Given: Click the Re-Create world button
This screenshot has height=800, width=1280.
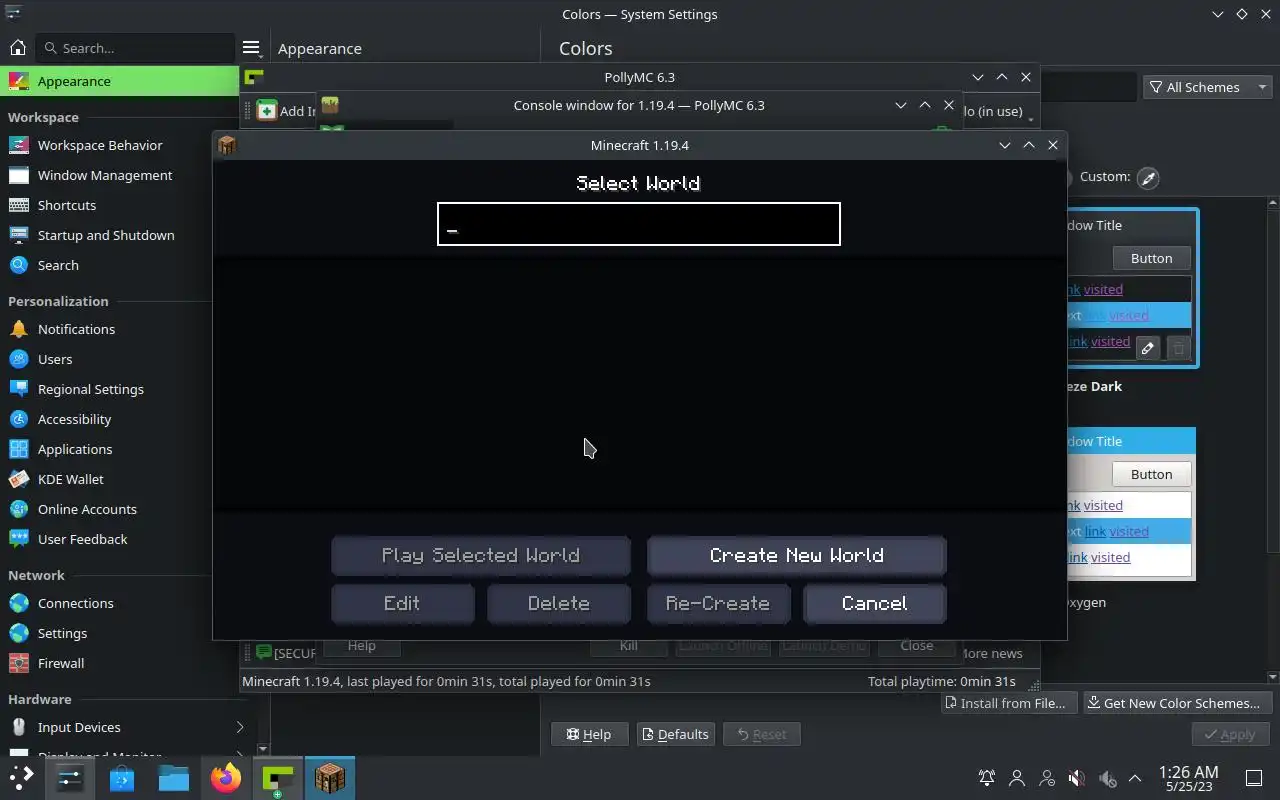Looking at the screenshot, I should 718,603.
